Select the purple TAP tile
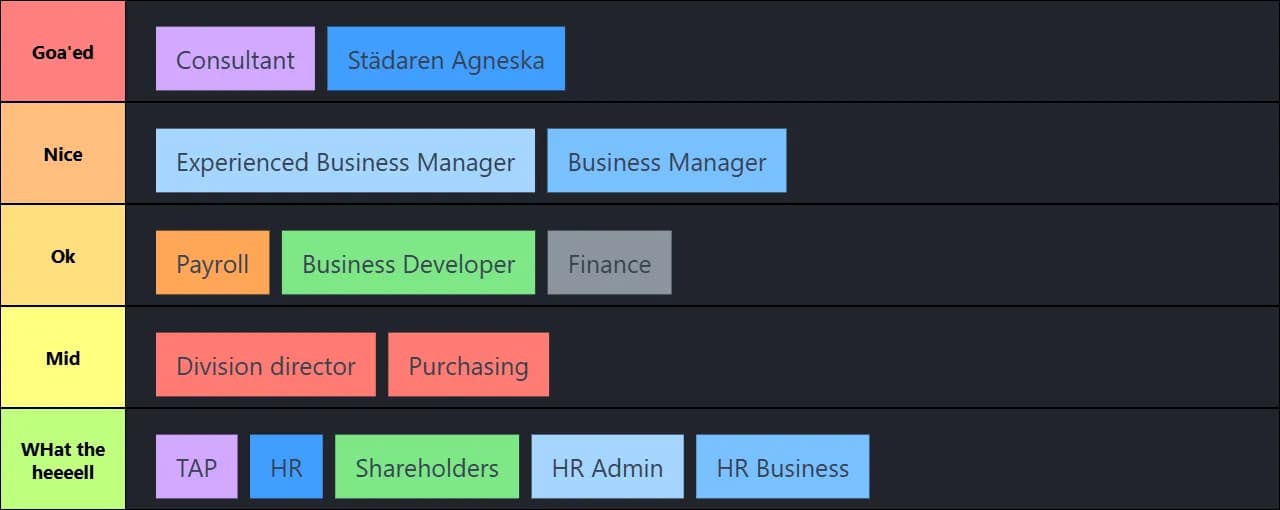The width and height of the screenshot is (1280, 510). click(197, 467)
